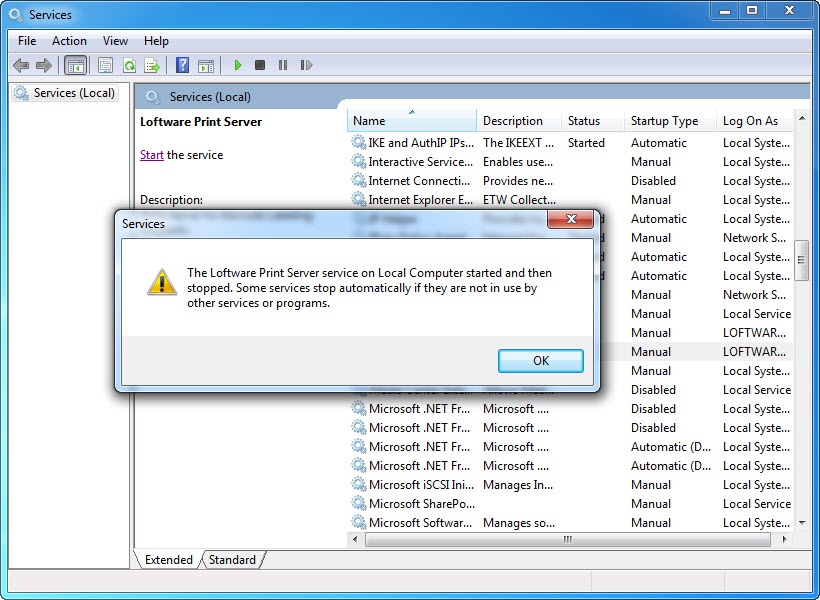
Task: Click the Export List toolbar icon
Action: click(152, 65)
